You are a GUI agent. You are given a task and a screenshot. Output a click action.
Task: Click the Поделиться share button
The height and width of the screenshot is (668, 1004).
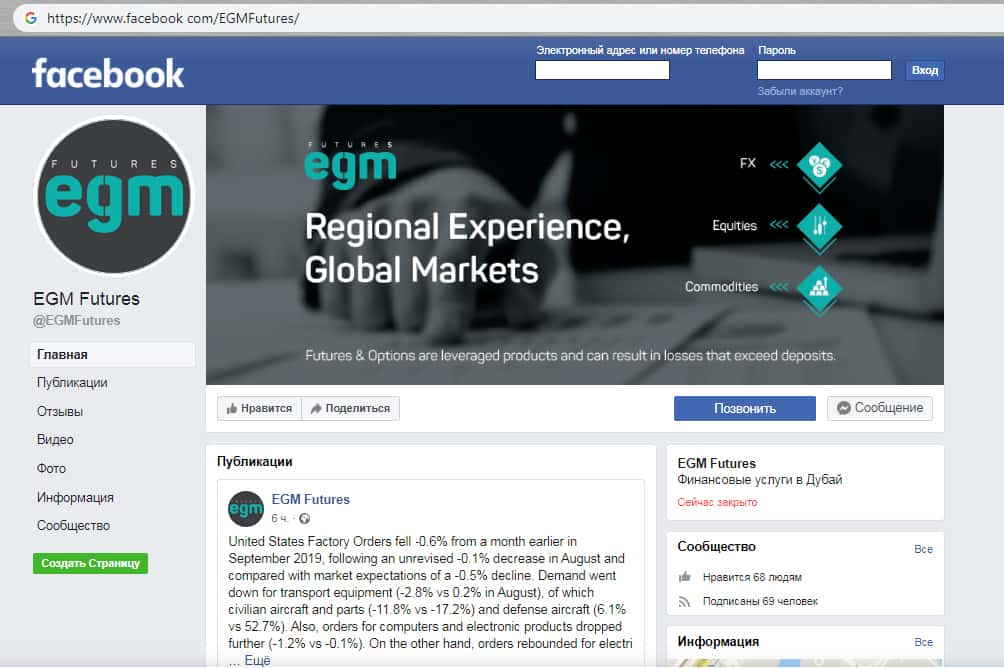350,408
